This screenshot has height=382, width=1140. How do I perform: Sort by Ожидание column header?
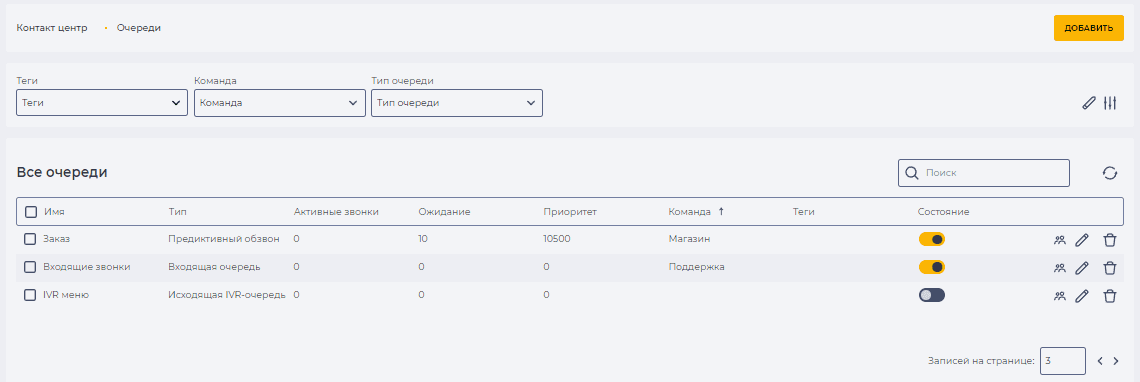click(x=444, y=212)
